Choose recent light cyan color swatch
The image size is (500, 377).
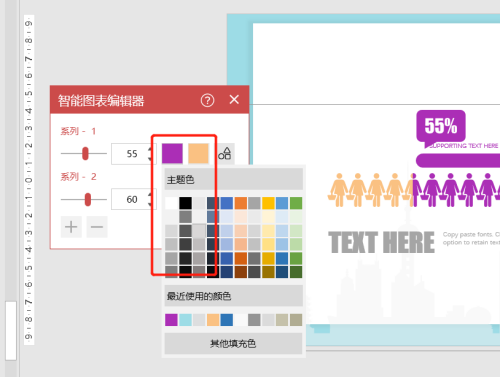point(185,320)
